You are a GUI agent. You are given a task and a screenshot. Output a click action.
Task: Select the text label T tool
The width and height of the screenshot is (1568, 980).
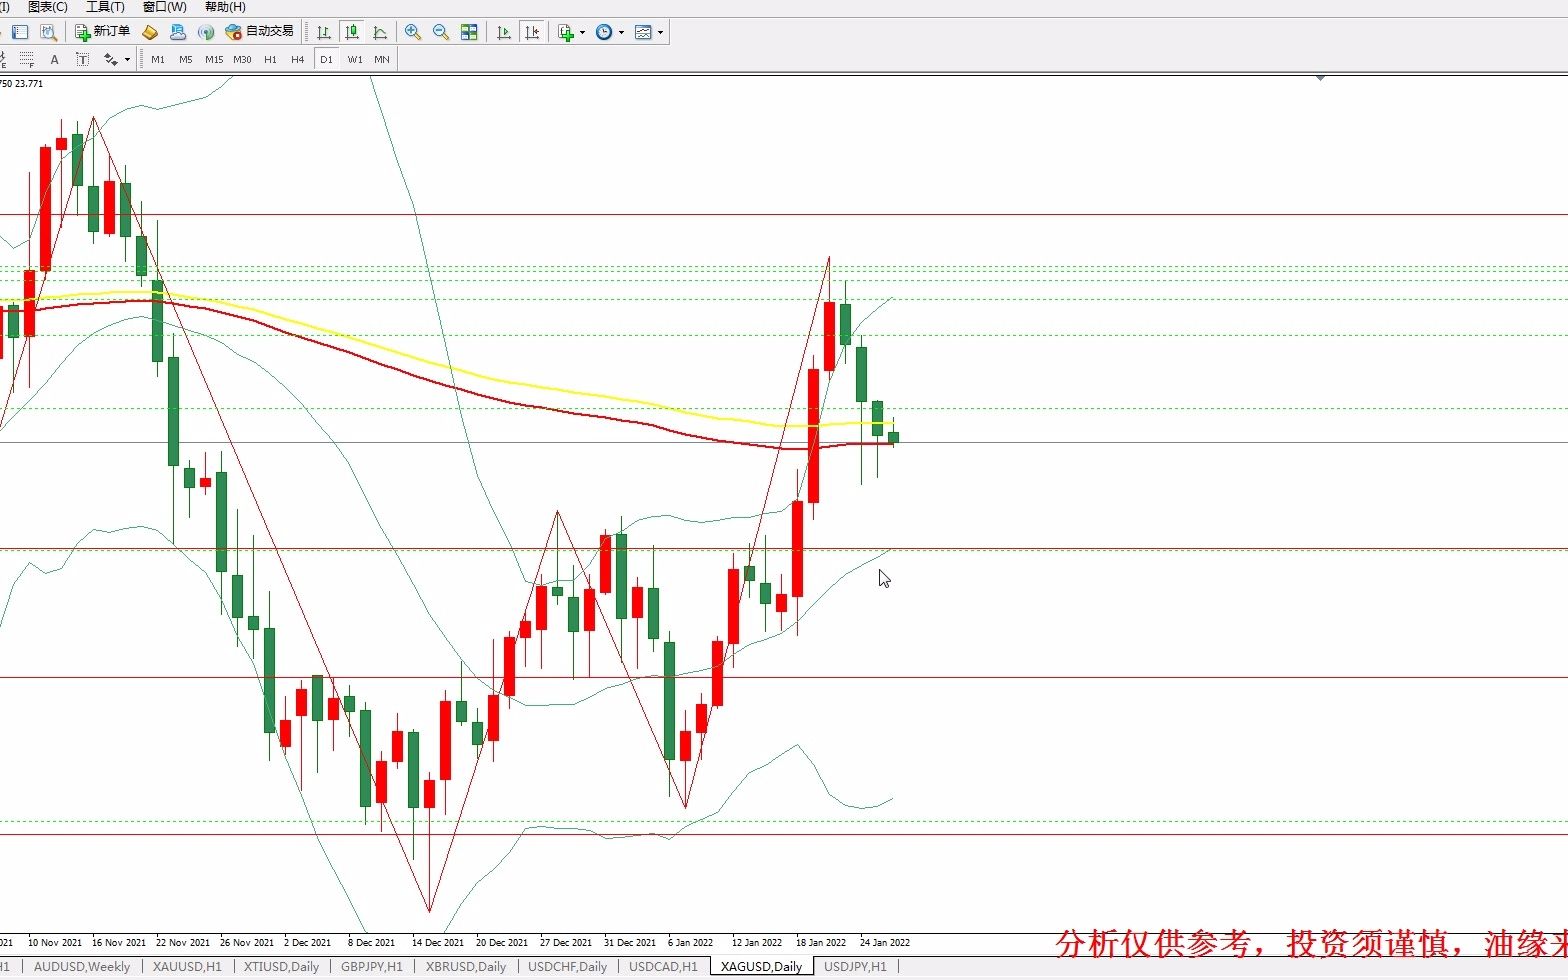pos(82,59)
